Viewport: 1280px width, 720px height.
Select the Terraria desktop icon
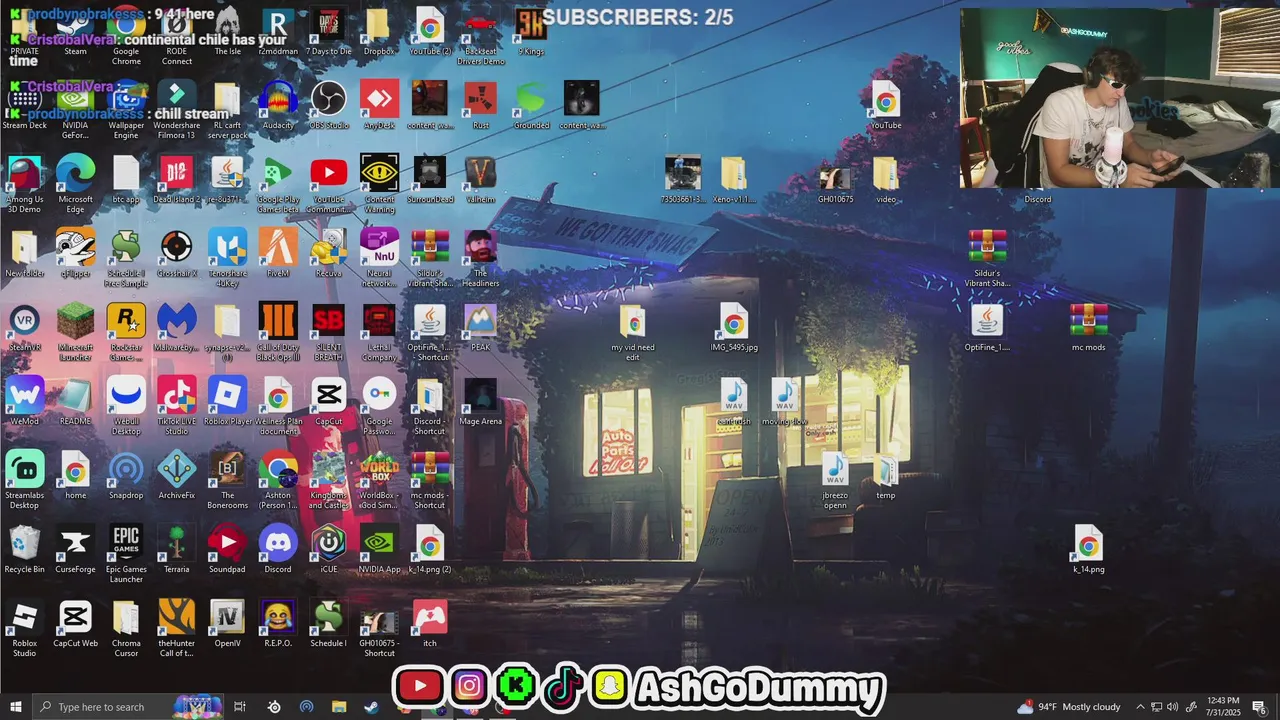point(177,550)
